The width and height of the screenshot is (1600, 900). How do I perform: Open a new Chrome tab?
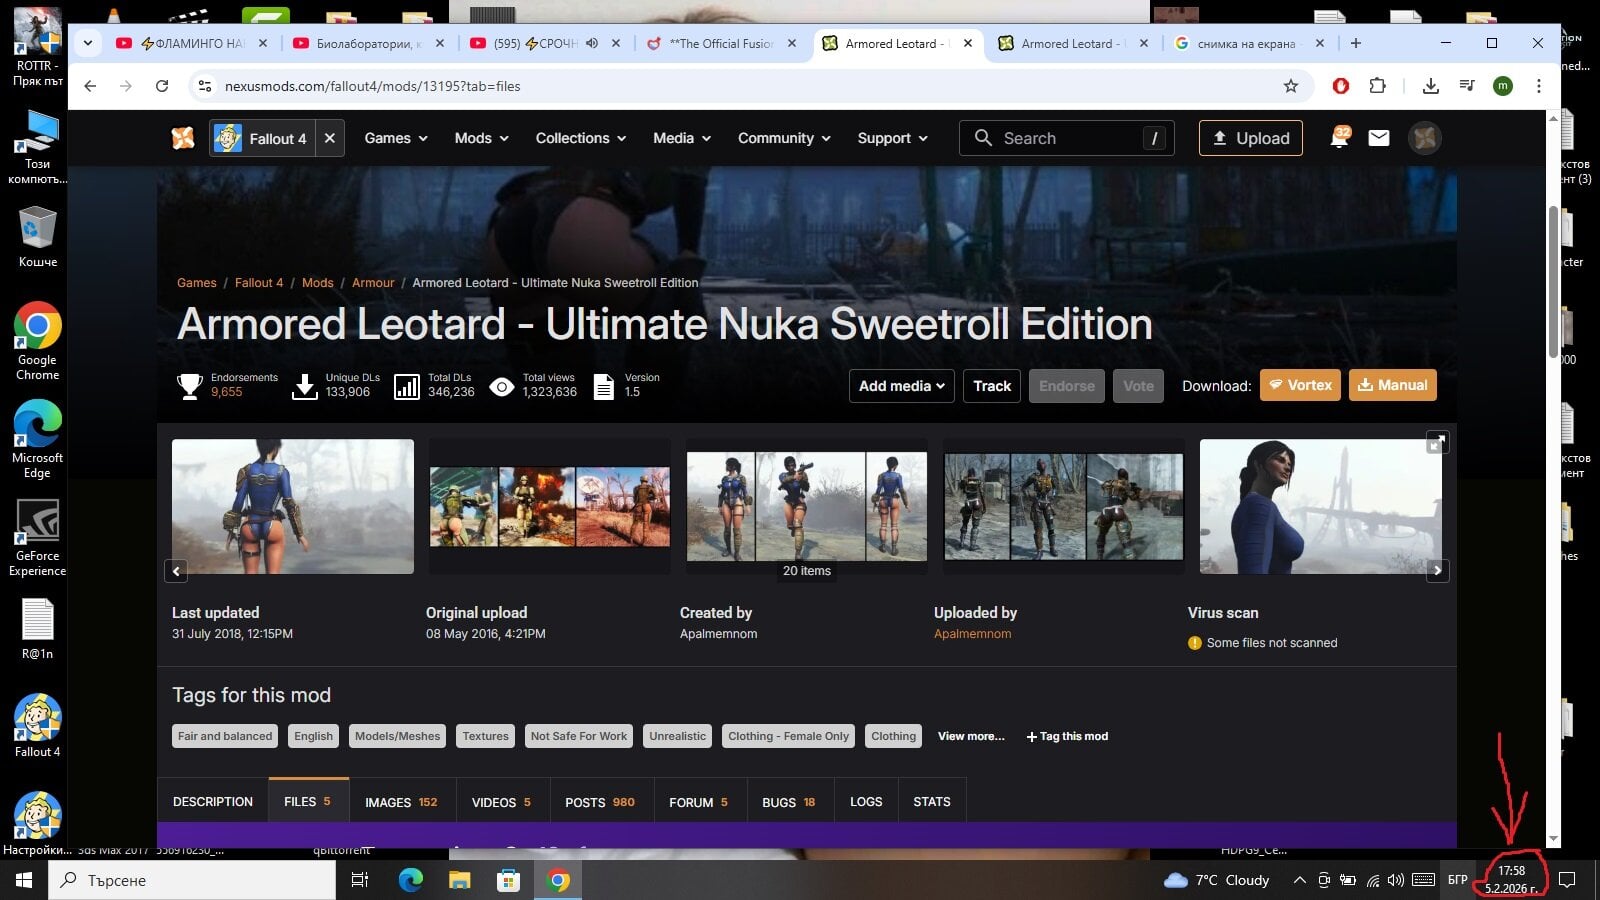[1356, 43]
